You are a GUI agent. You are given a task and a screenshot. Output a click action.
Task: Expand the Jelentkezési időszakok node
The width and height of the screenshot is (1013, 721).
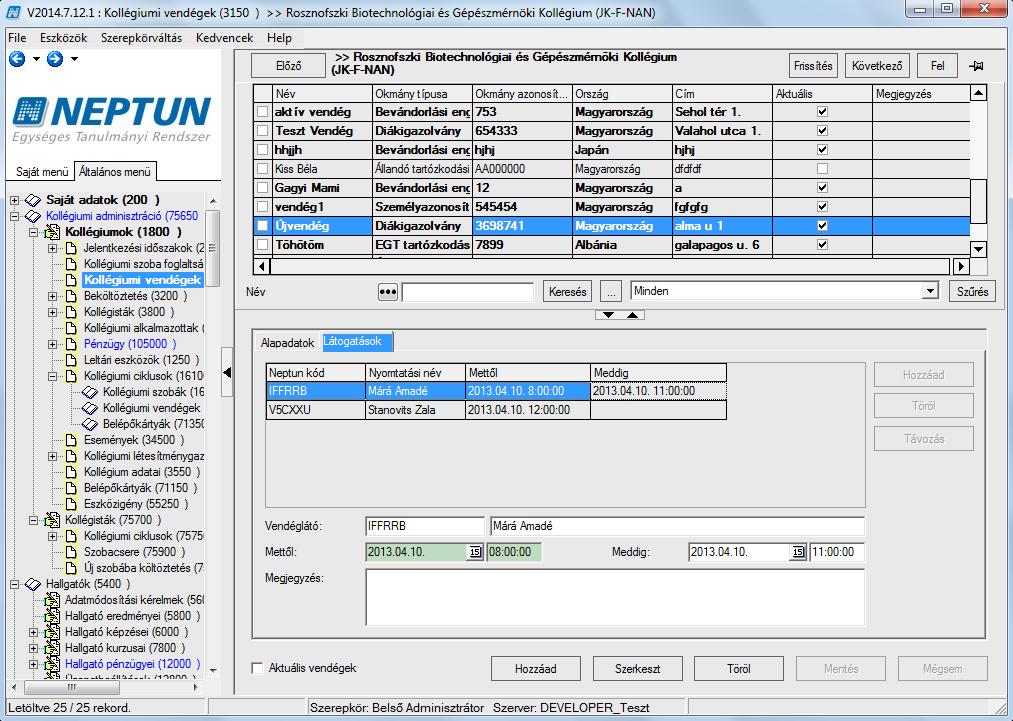[x=53, y=248]
